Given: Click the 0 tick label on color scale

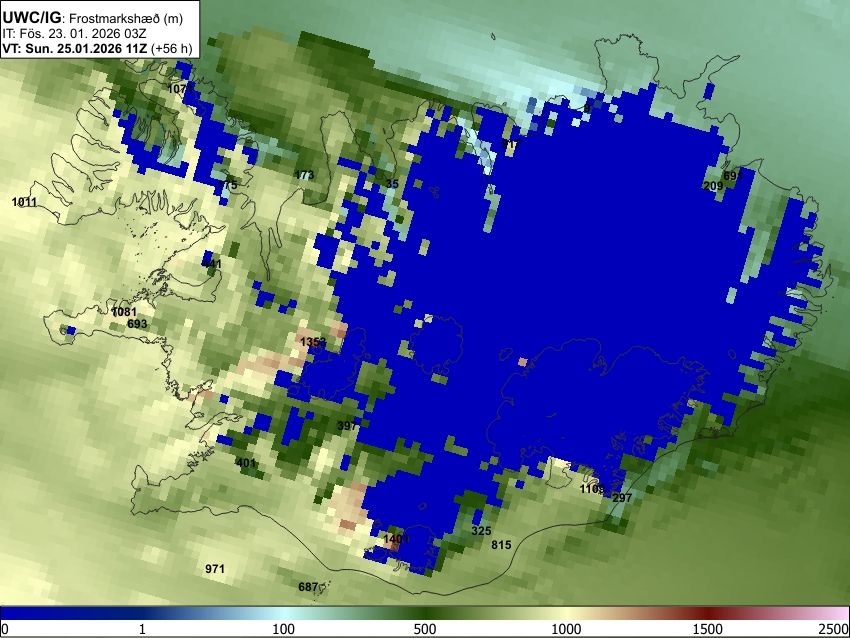Looking at the screenshot, I should tap(5, 629).
